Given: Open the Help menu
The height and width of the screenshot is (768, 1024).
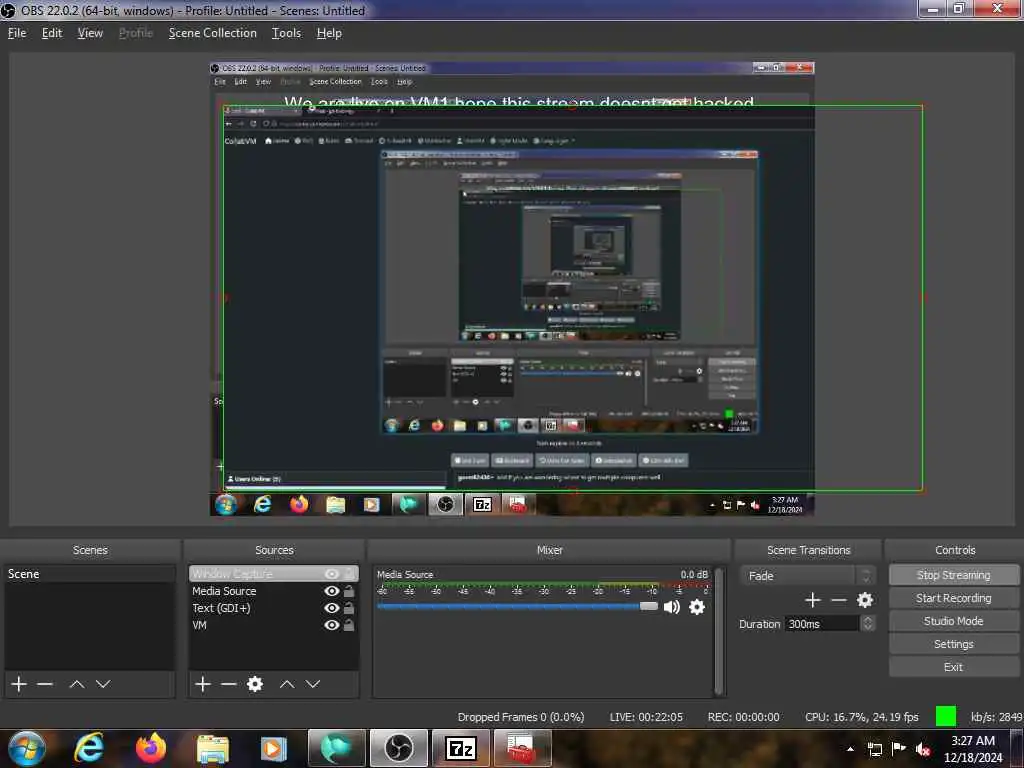Looking at the screenshot, I should (329, 33).
